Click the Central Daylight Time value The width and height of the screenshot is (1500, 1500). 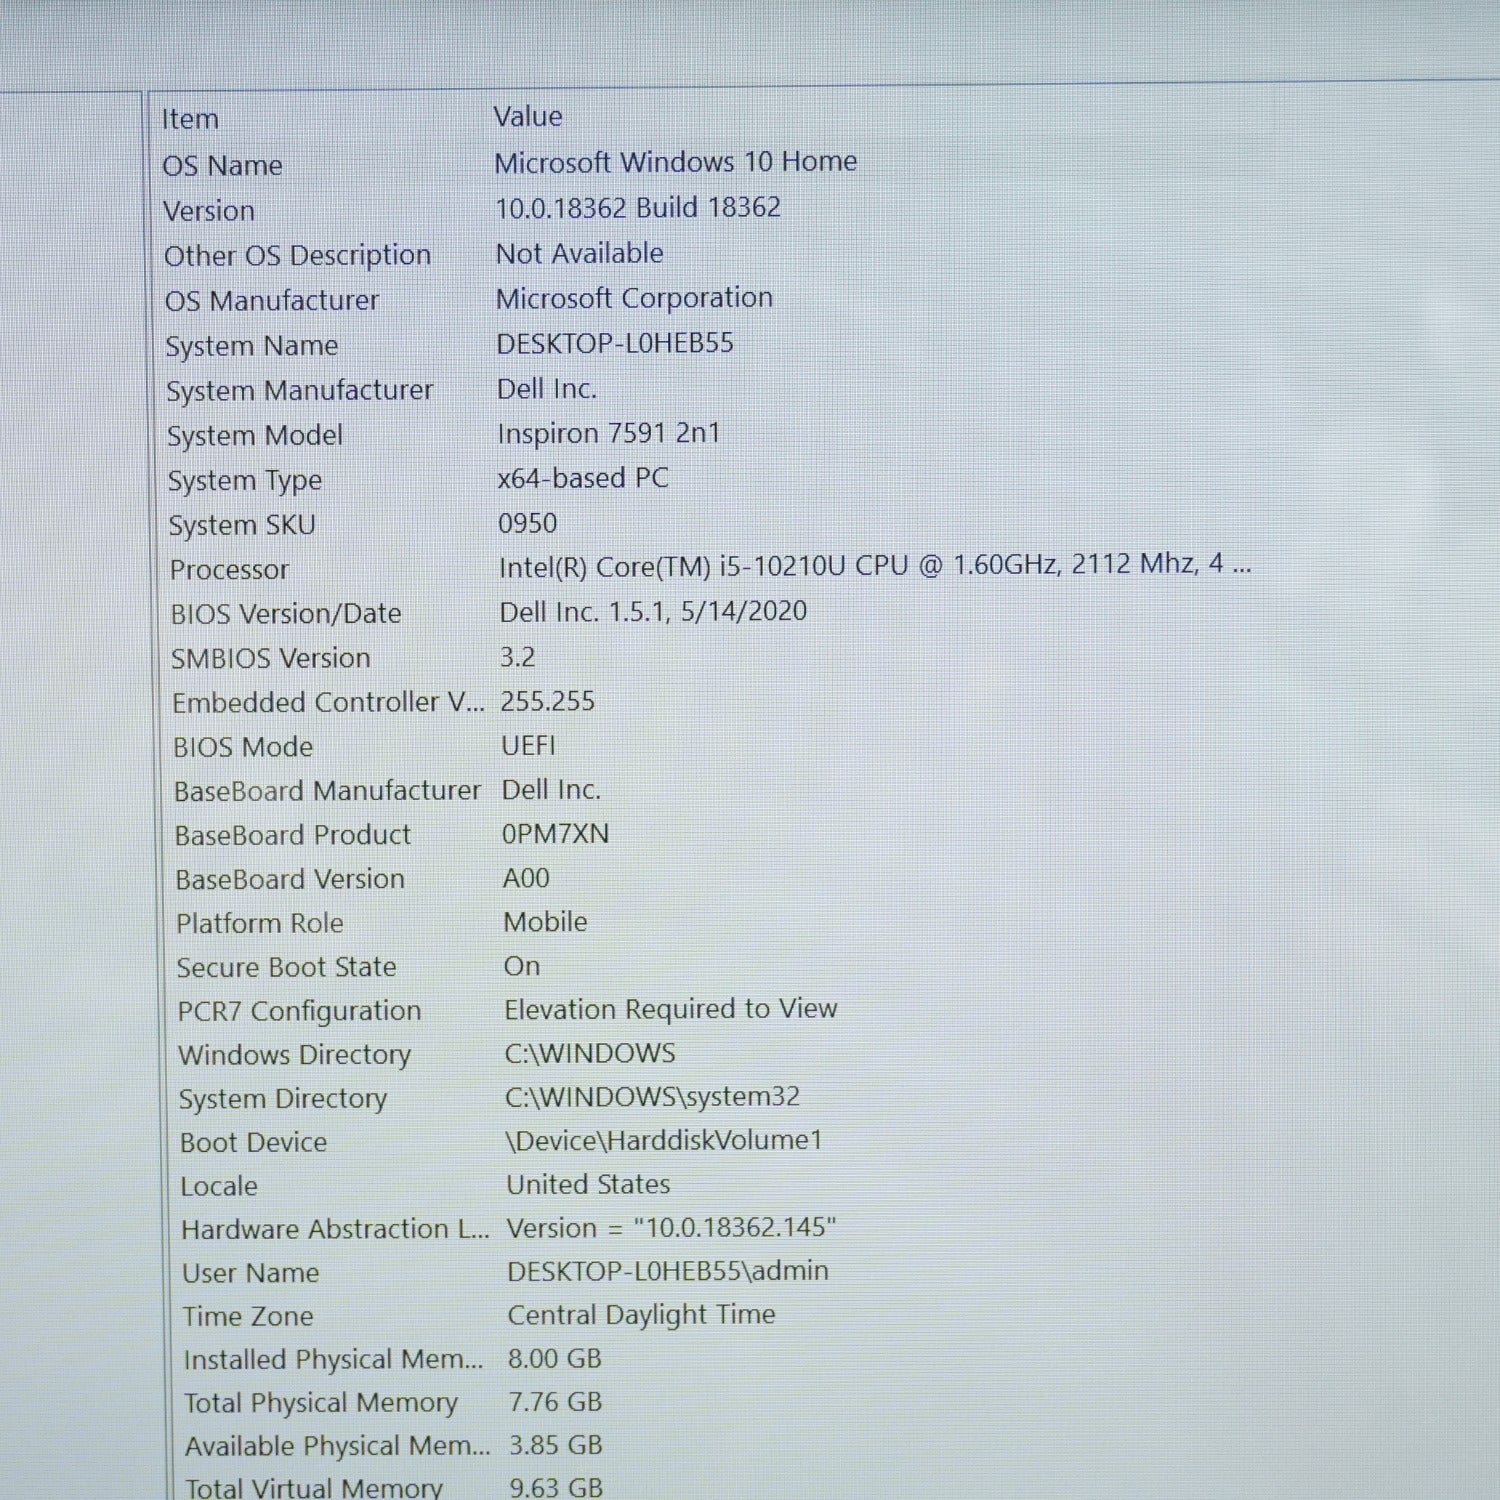tap(642, 1315)
